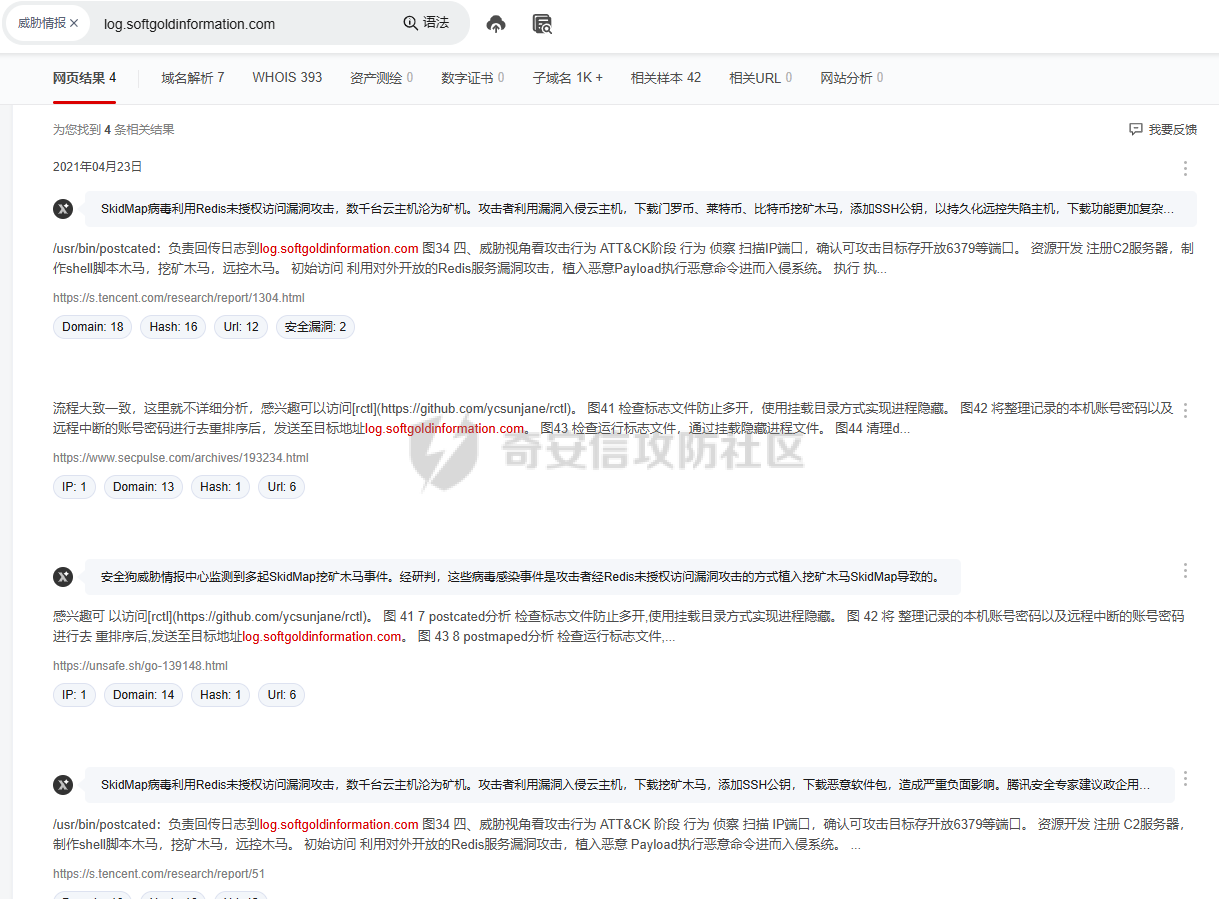Open the 相关样本 42 tab

(x=666, y=78)
